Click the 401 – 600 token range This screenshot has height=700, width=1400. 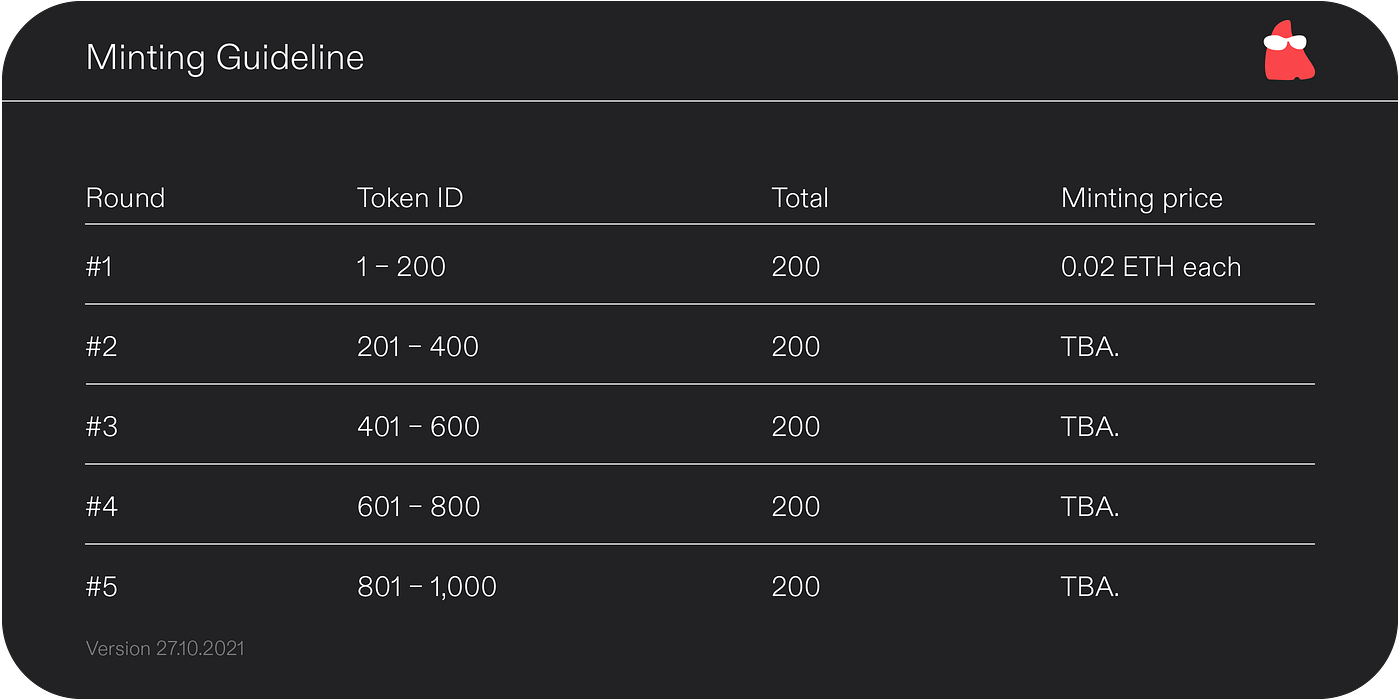[x=418, y=427]
